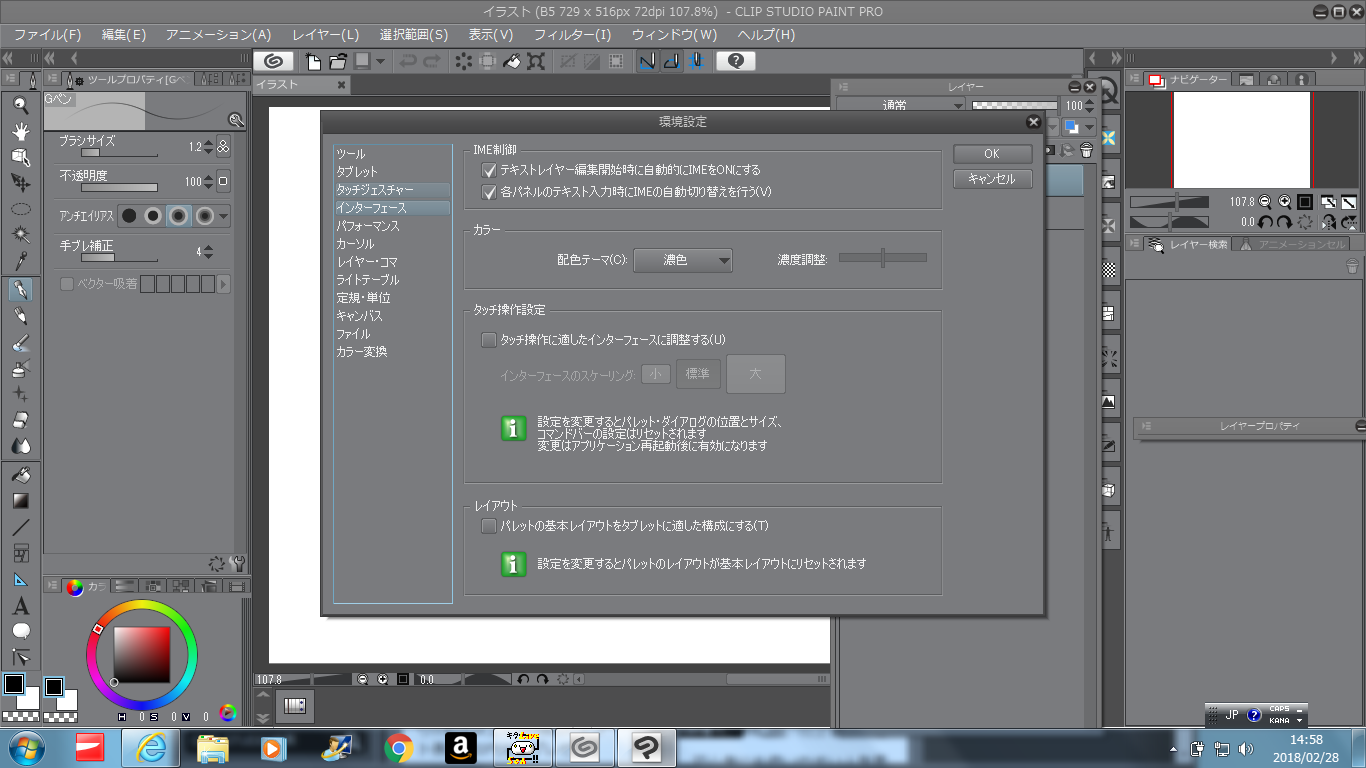Open Google Chrome from the taskbar
The image size is (1366, 768).
click(x=399, y=747)
